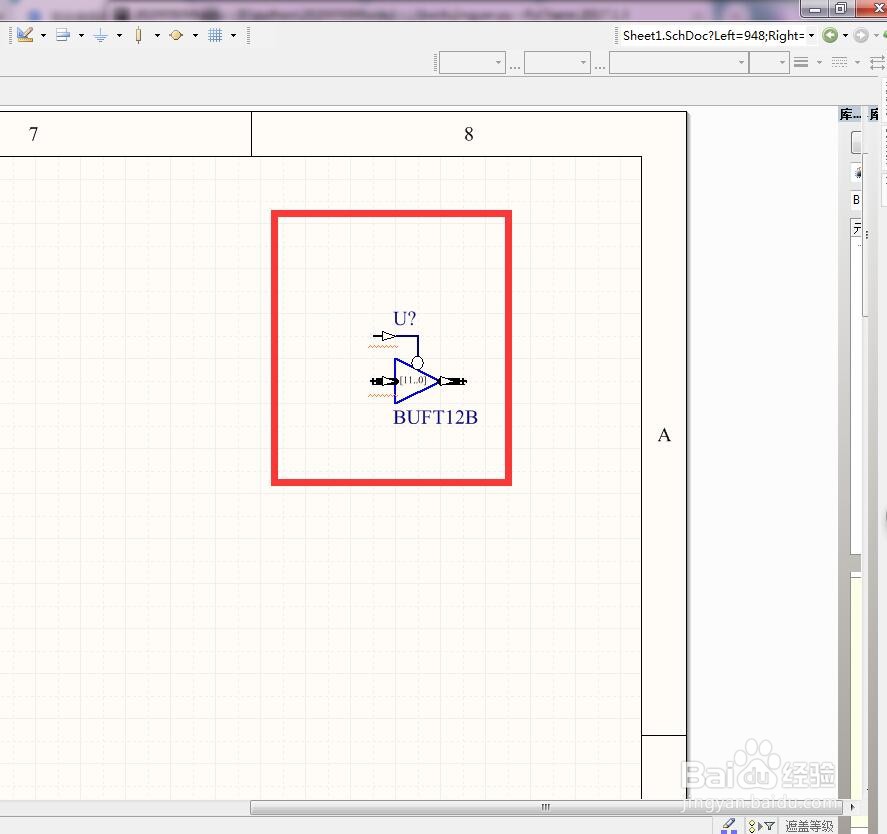Select the power/ground source icon

click(x=101, y=36)
